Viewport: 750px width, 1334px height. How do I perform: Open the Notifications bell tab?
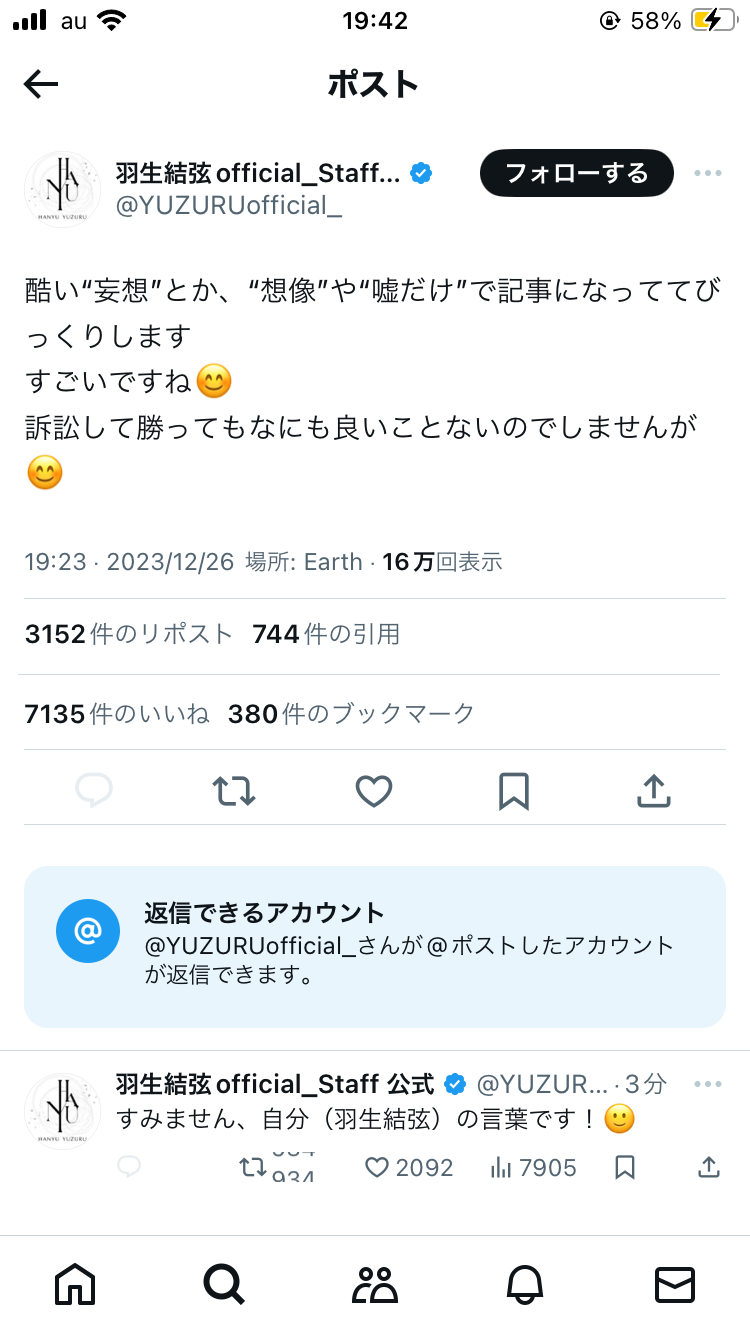(525, 1283)
